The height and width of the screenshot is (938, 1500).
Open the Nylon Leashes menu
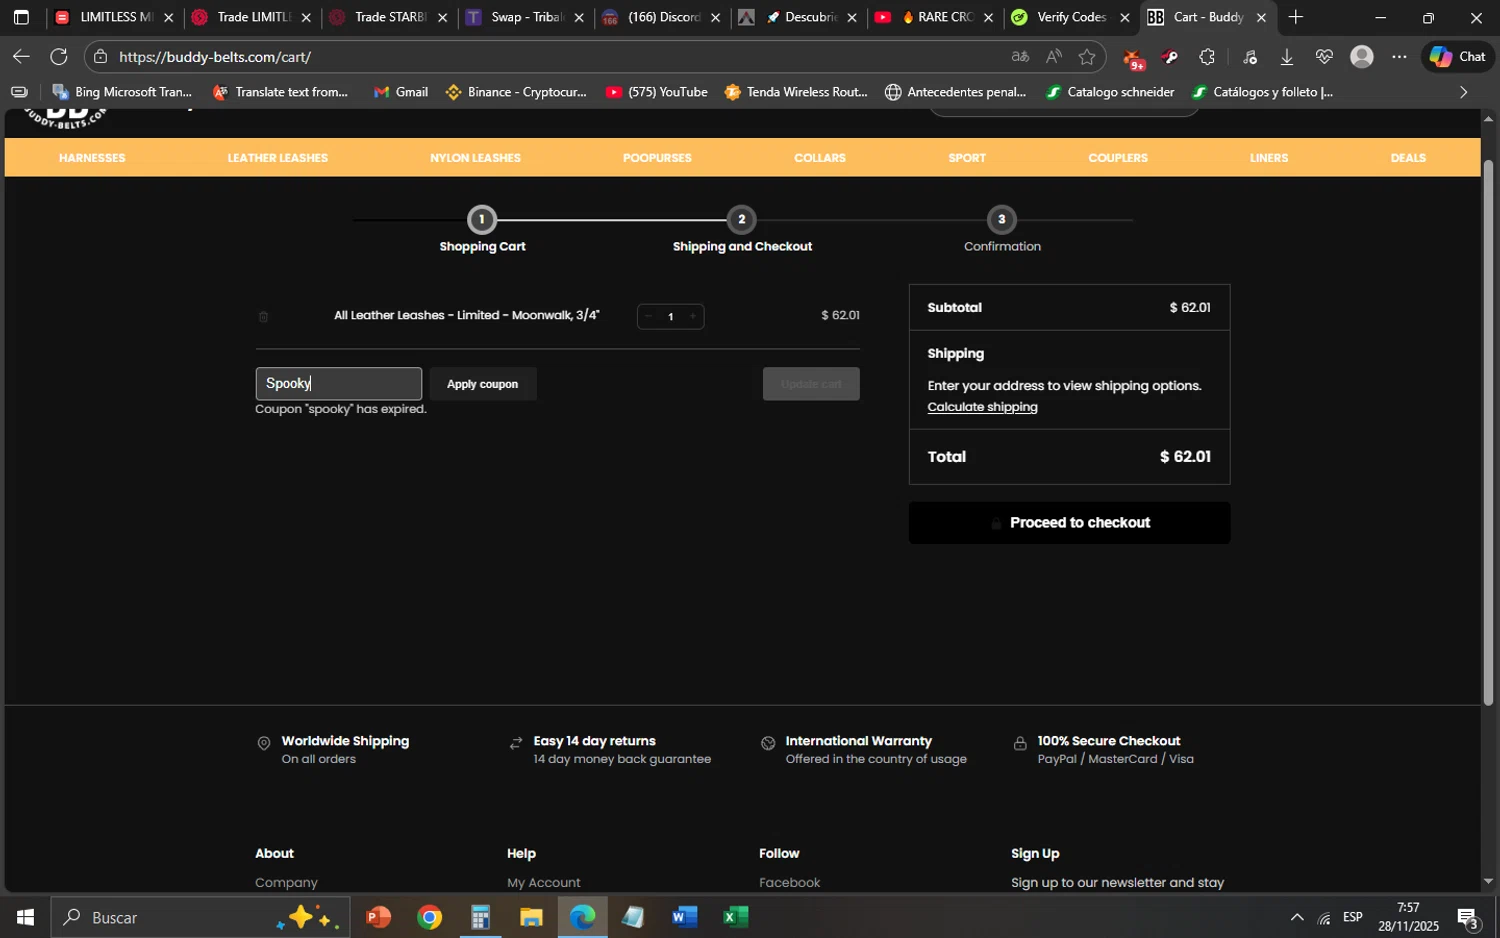click(475, 158)
